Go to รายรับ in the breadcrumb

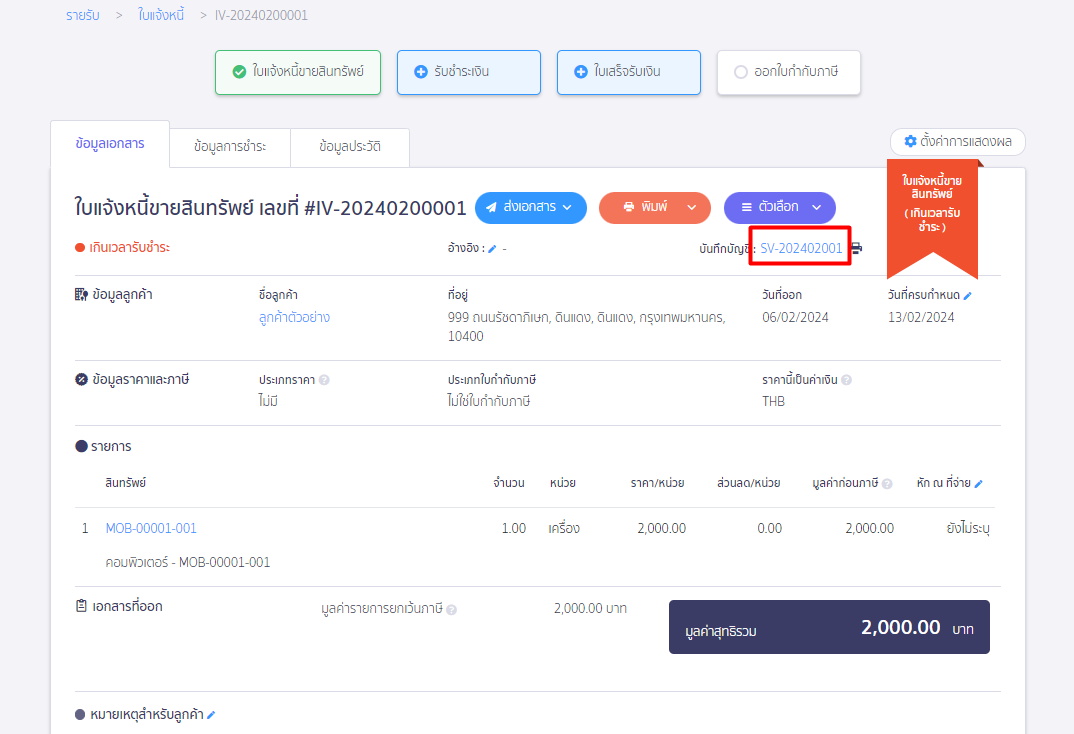[82, 15]
